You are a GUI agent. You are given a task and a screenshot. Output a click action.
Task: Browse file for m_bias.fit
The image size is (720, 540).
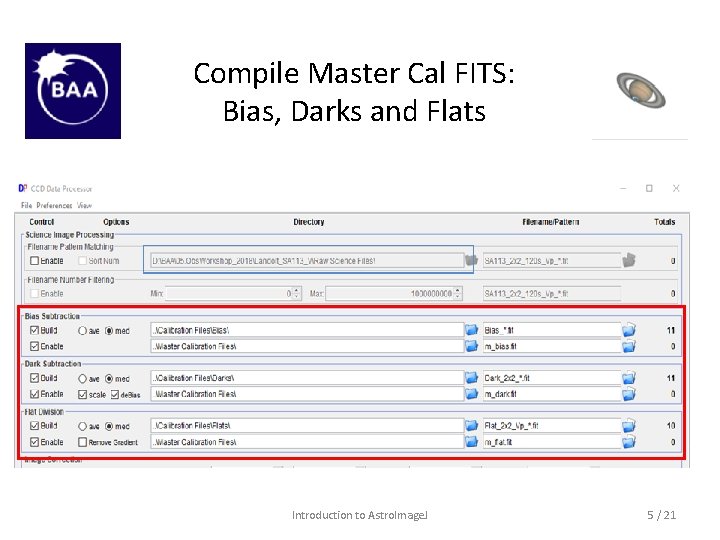pyautogui.click(x=629, y=346)
